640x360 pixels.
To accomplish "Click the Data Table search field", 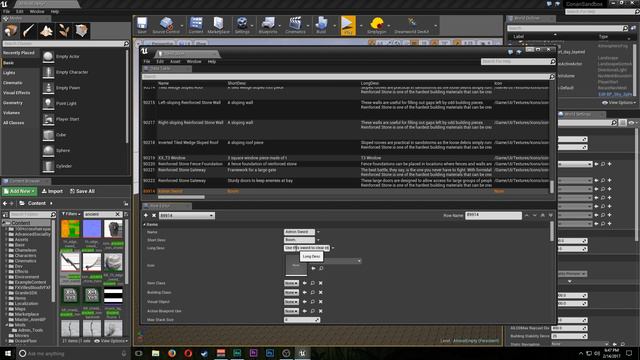I will pyautogui.click(x=346, y=76).
